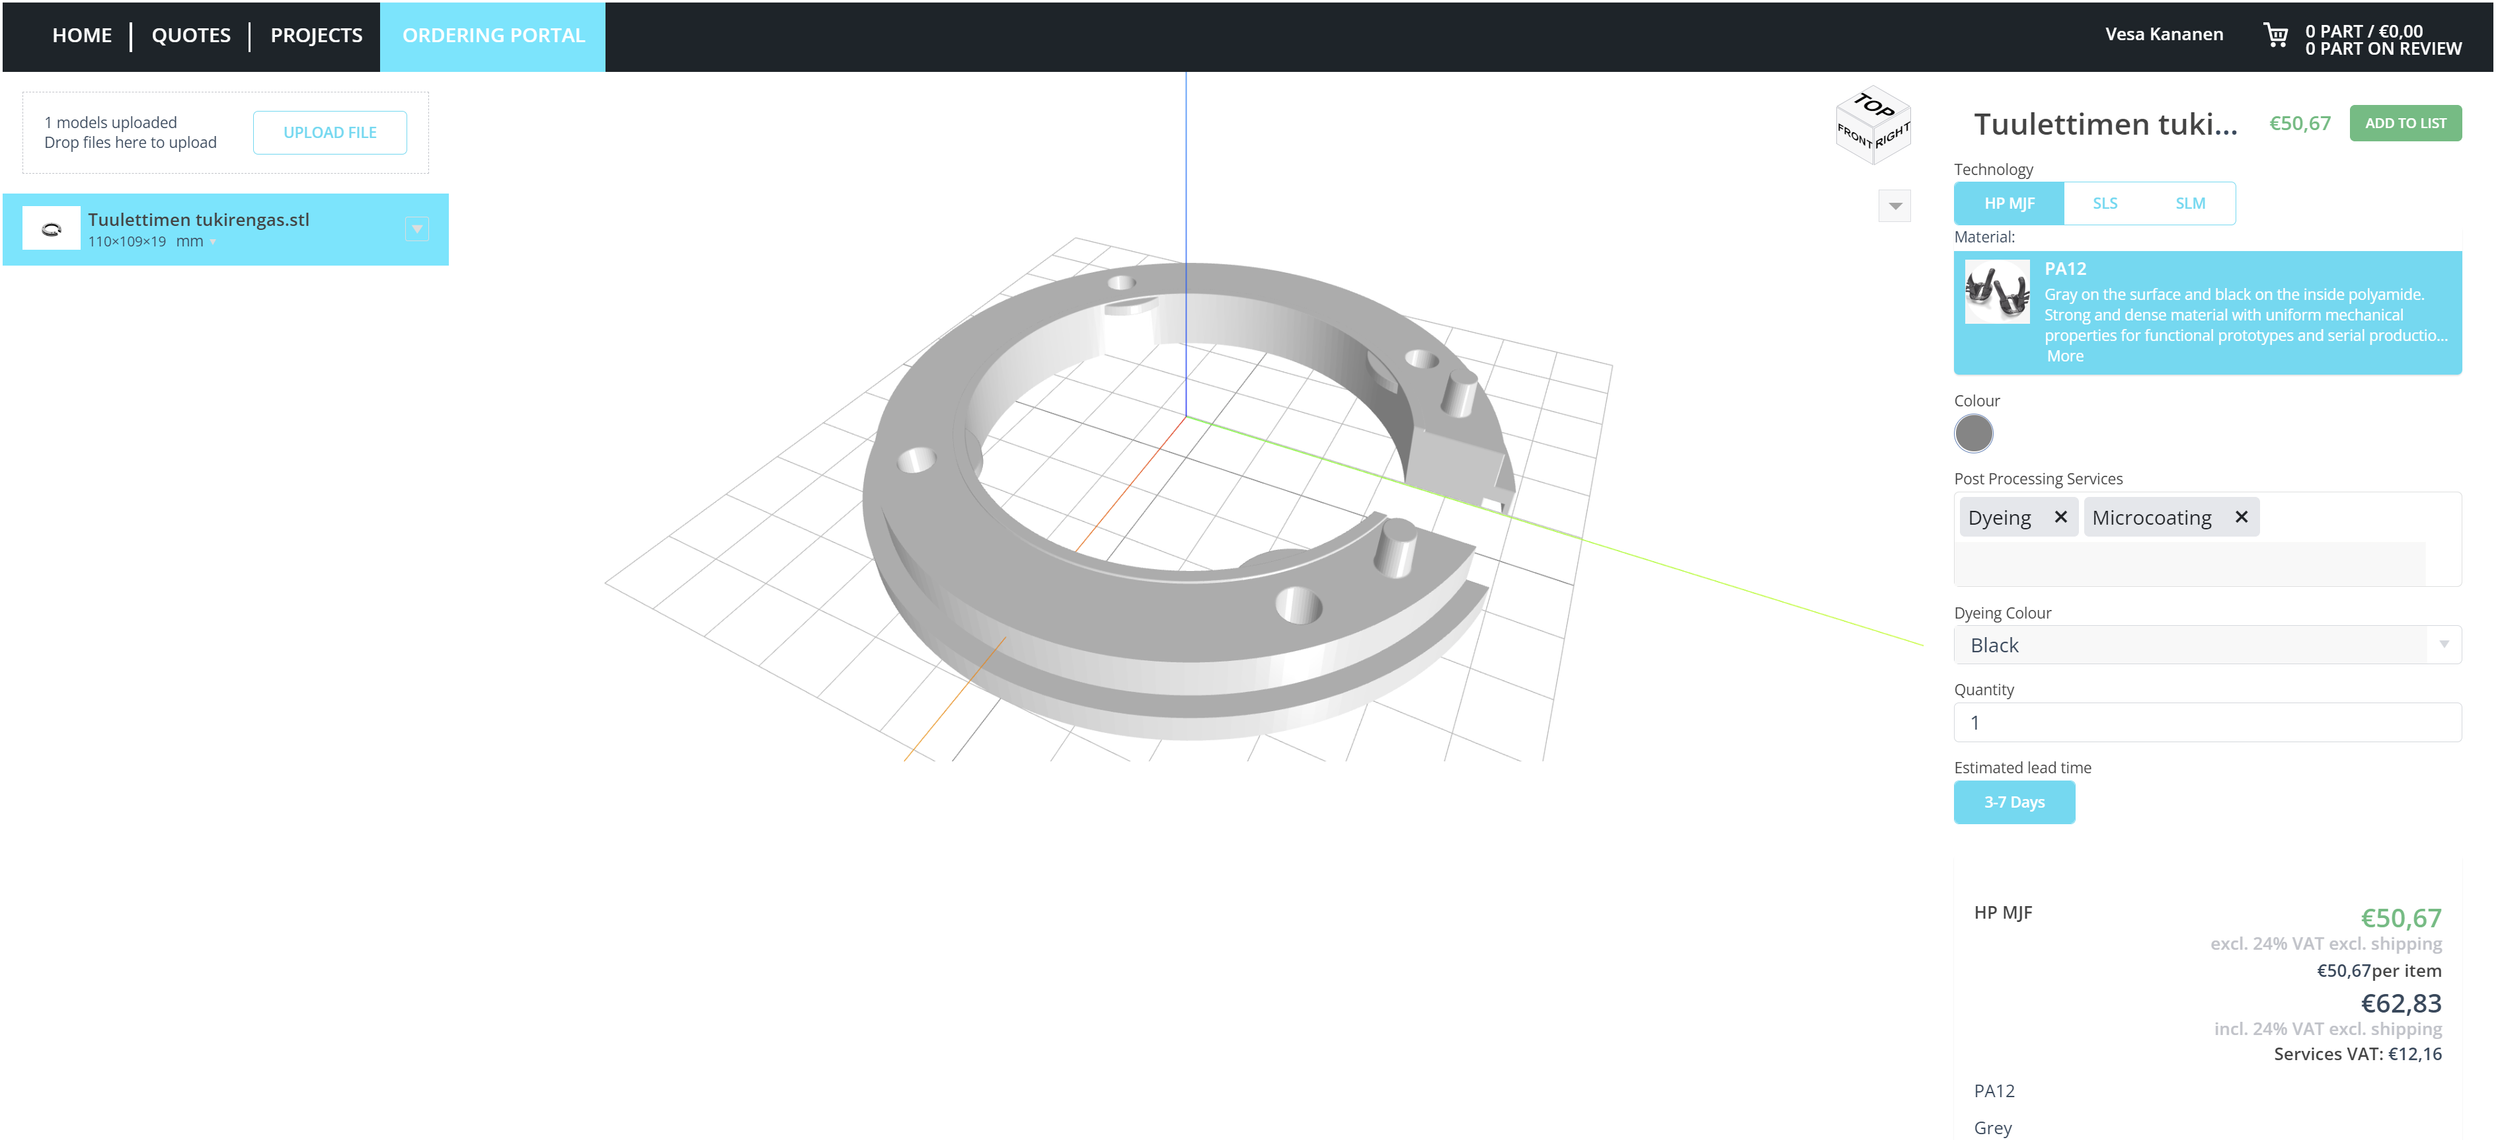This screenshot has height=1140, width=2500.
Task: Click the RIGHT face of view cube
Action: [x=1893, y=137]
